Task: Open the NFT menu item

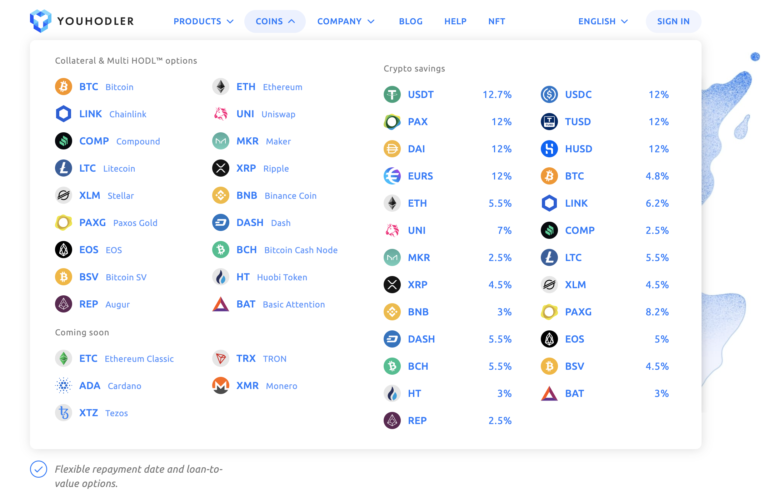Action: tap(496, 22)
